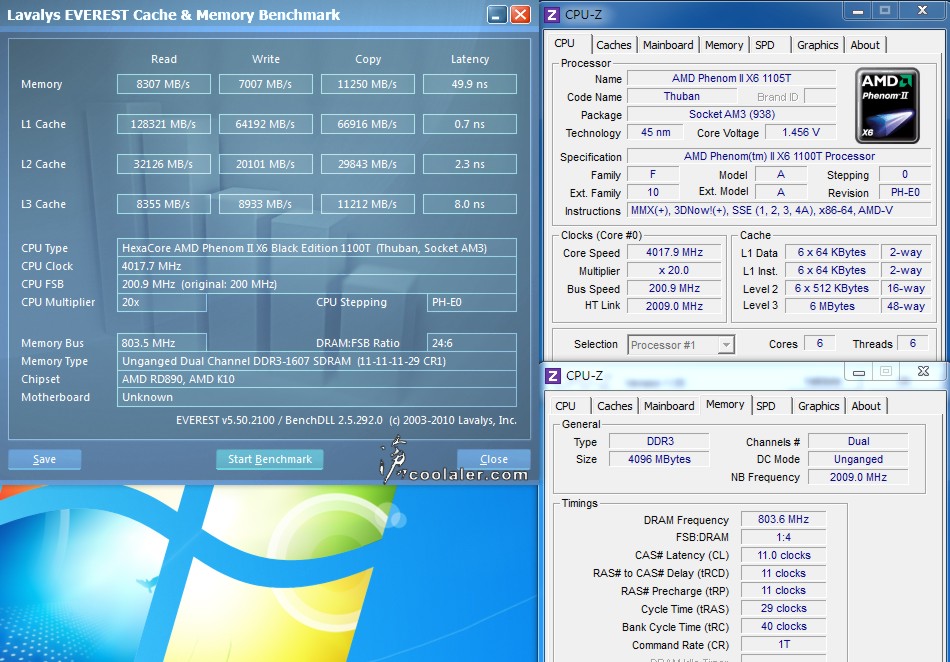
Task: Open About tab in CPU-Z timings window
Action: point(866,406)
